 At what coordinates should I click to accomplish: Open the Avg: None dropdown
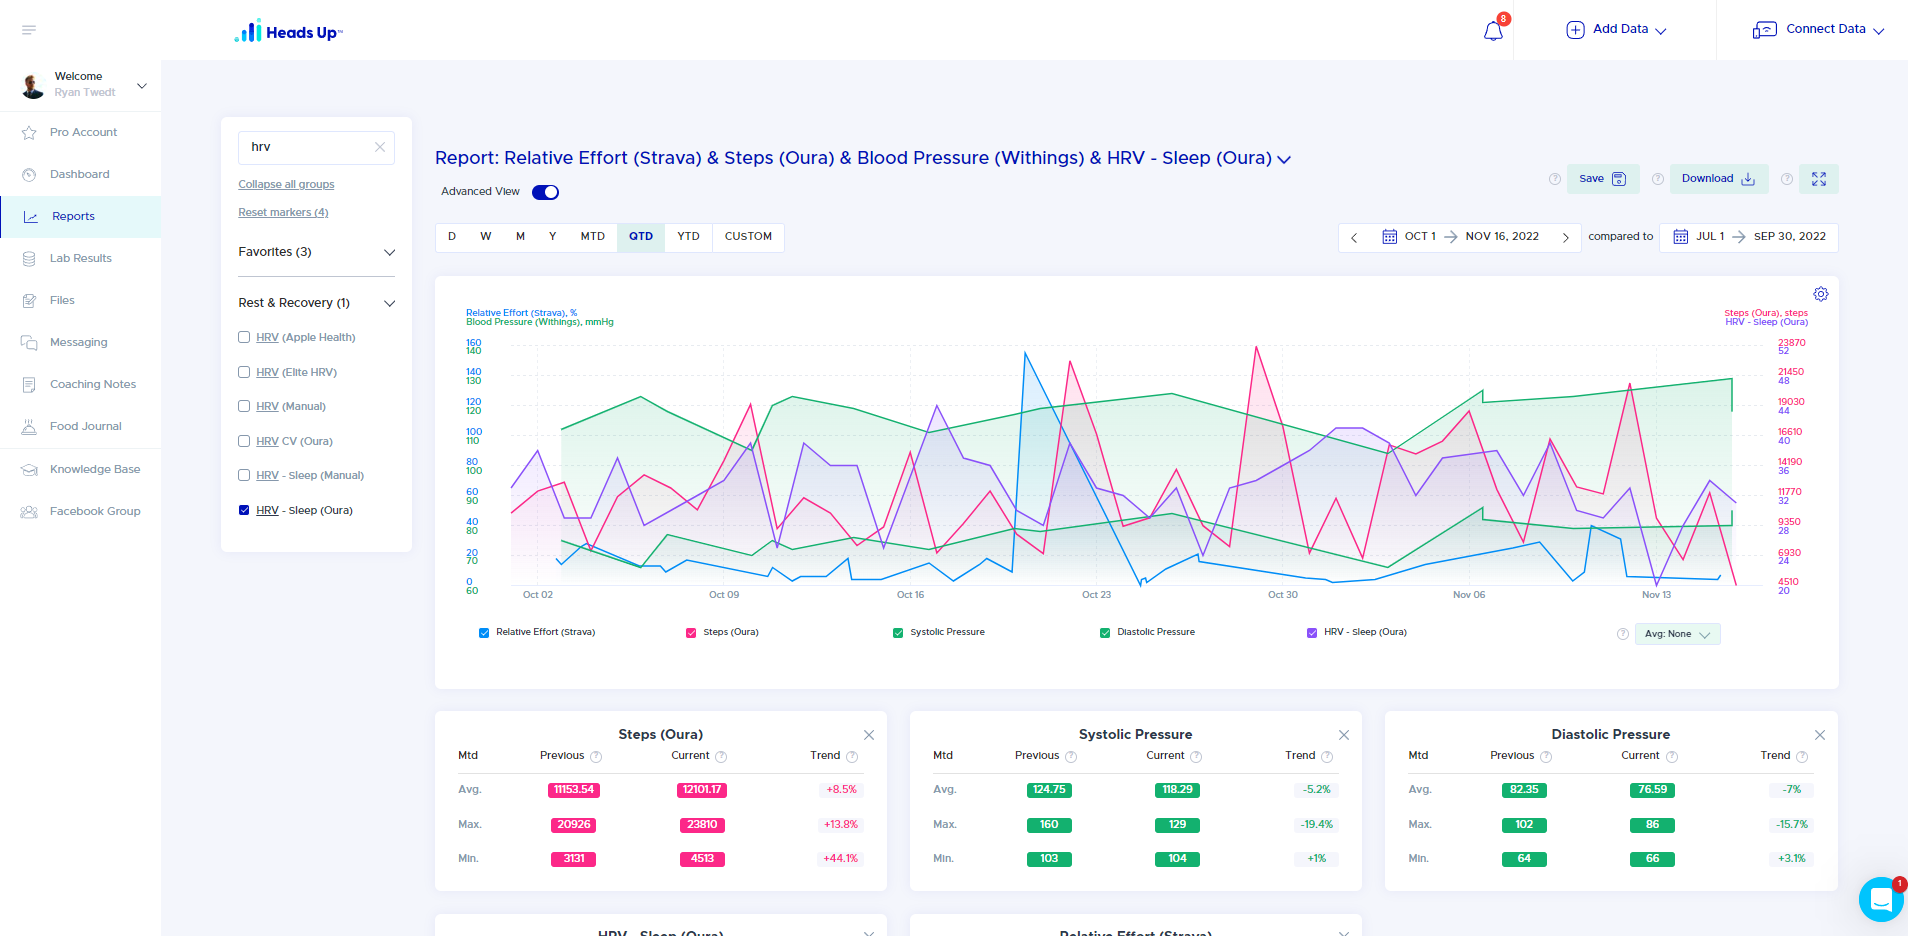click(x=1678, y=634)
